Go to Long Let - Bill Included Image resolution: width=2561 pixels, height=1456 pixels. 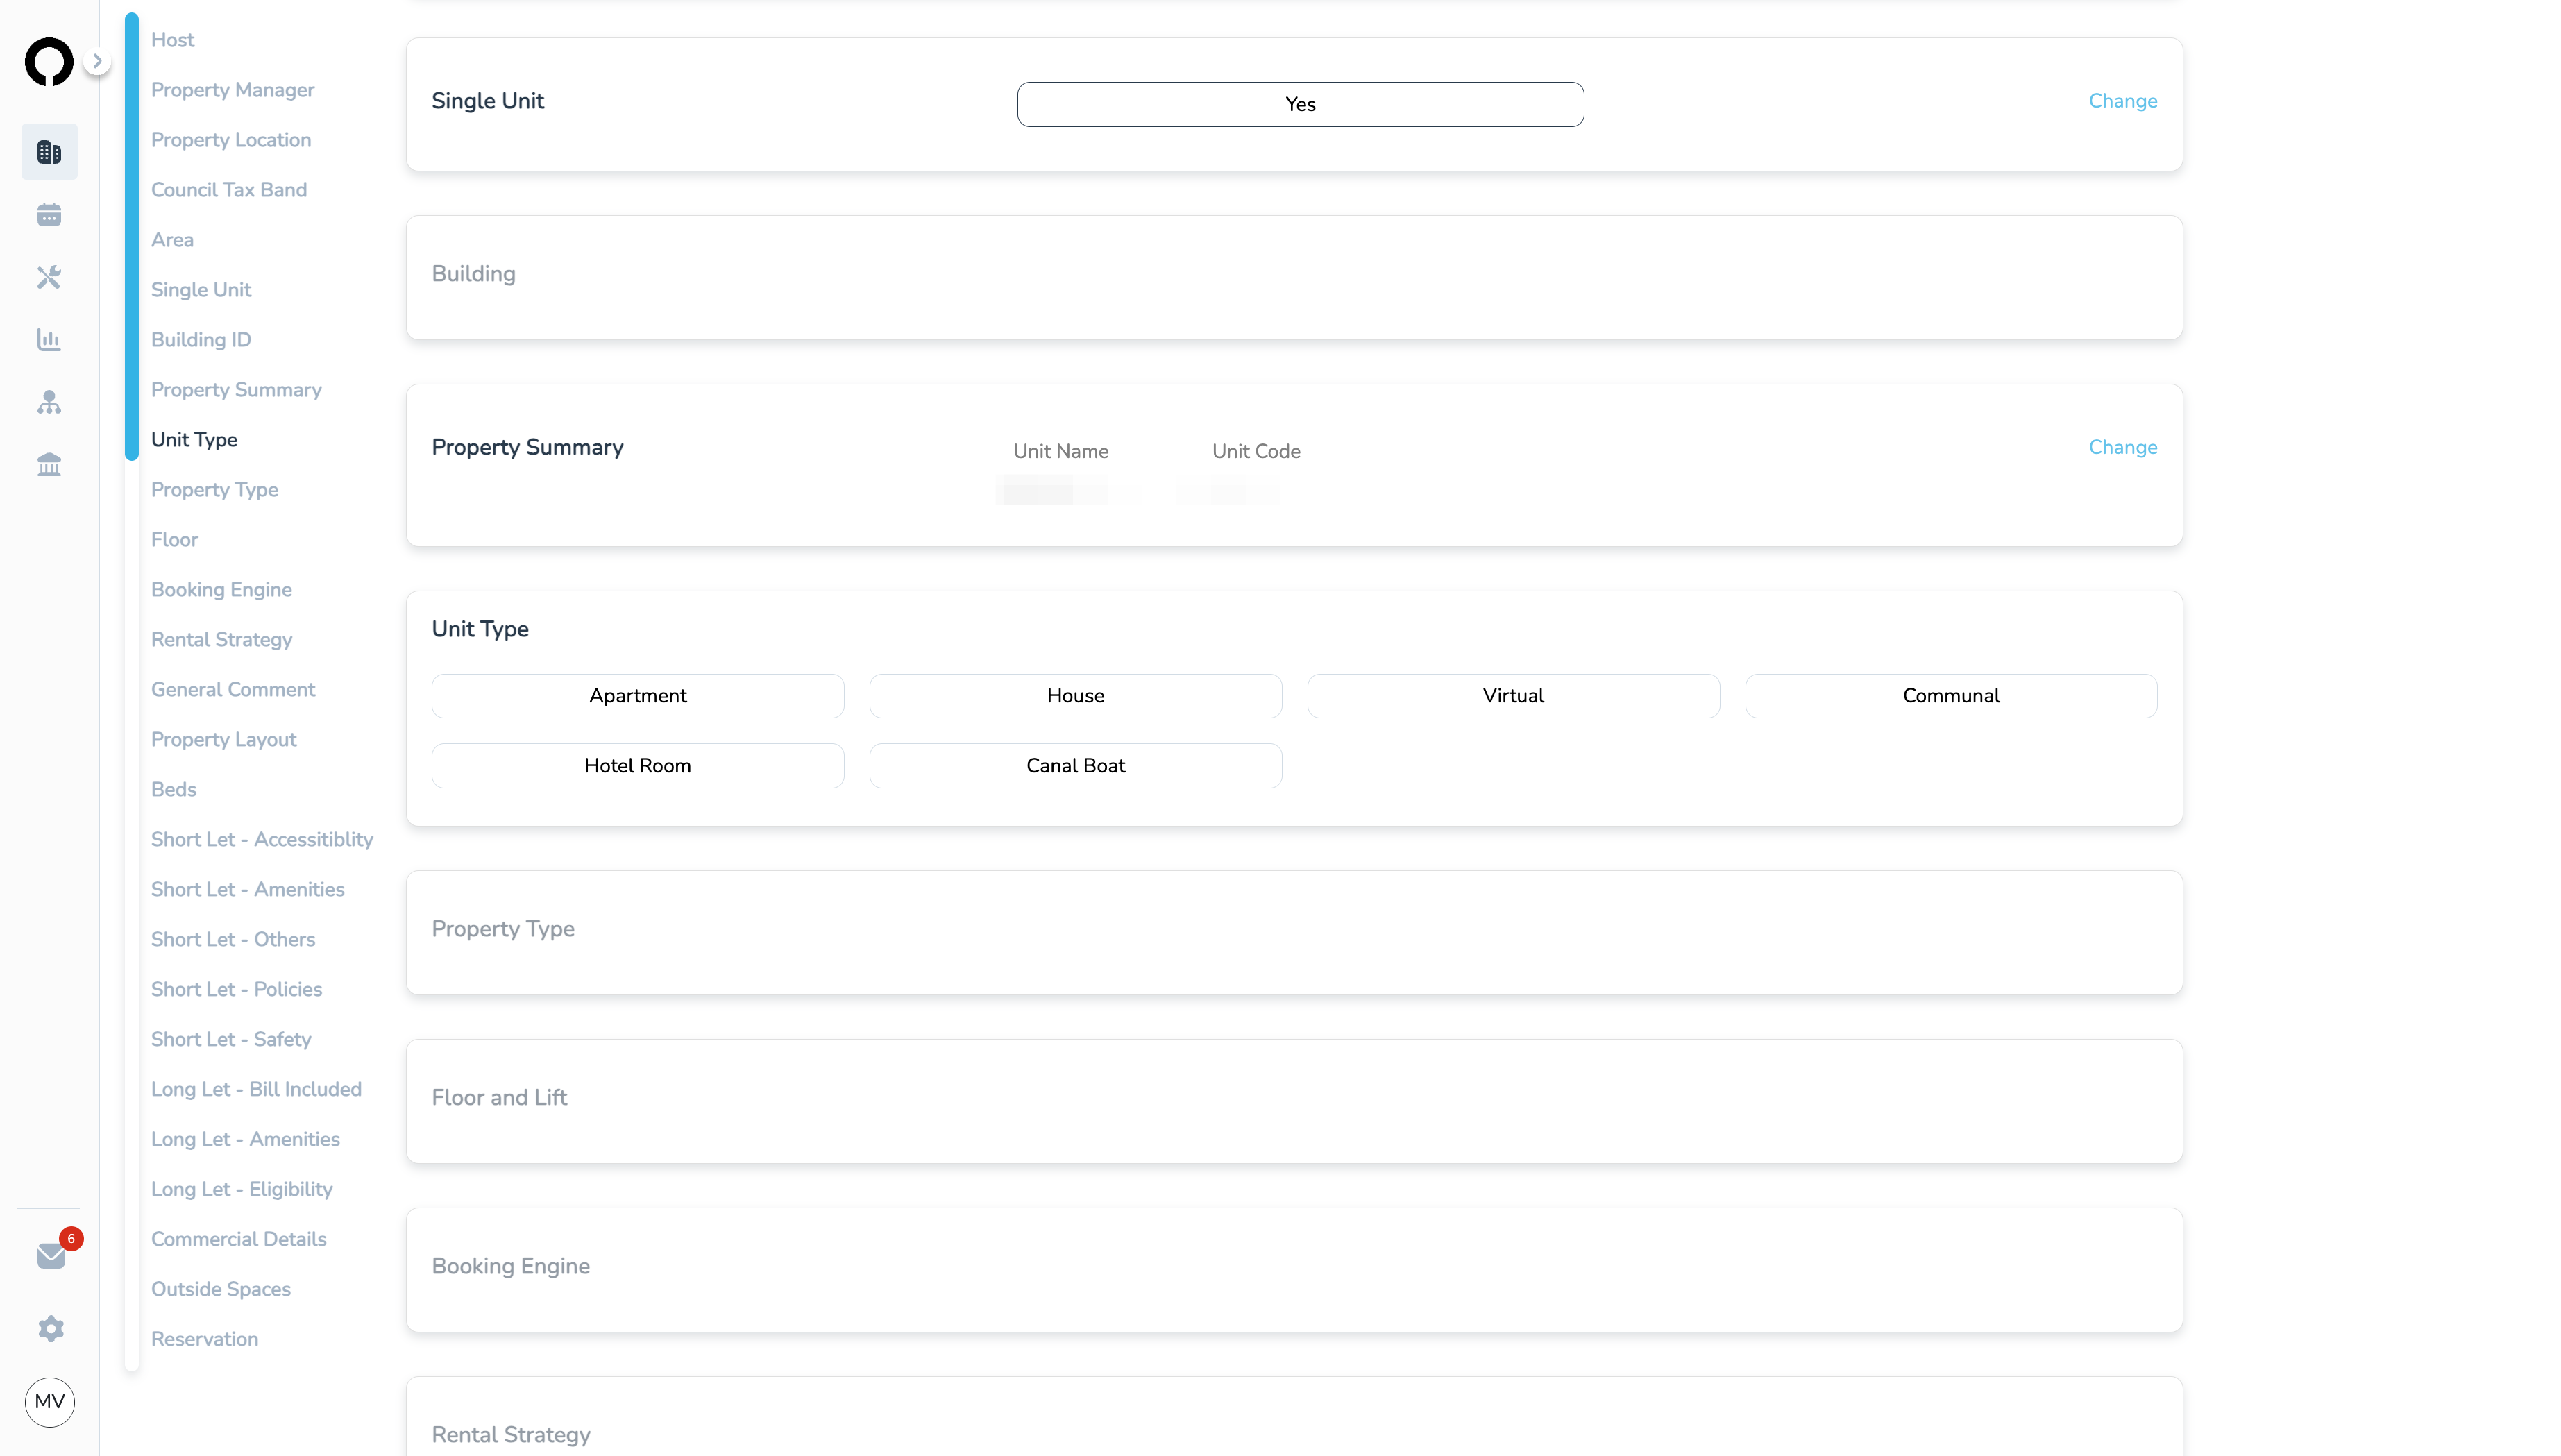(256, 1090)
